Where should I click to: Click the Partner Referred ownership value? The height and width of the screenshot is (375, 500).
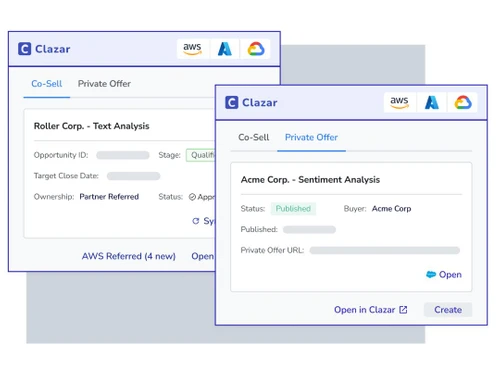pyautogui.click(x=109, y=197)
